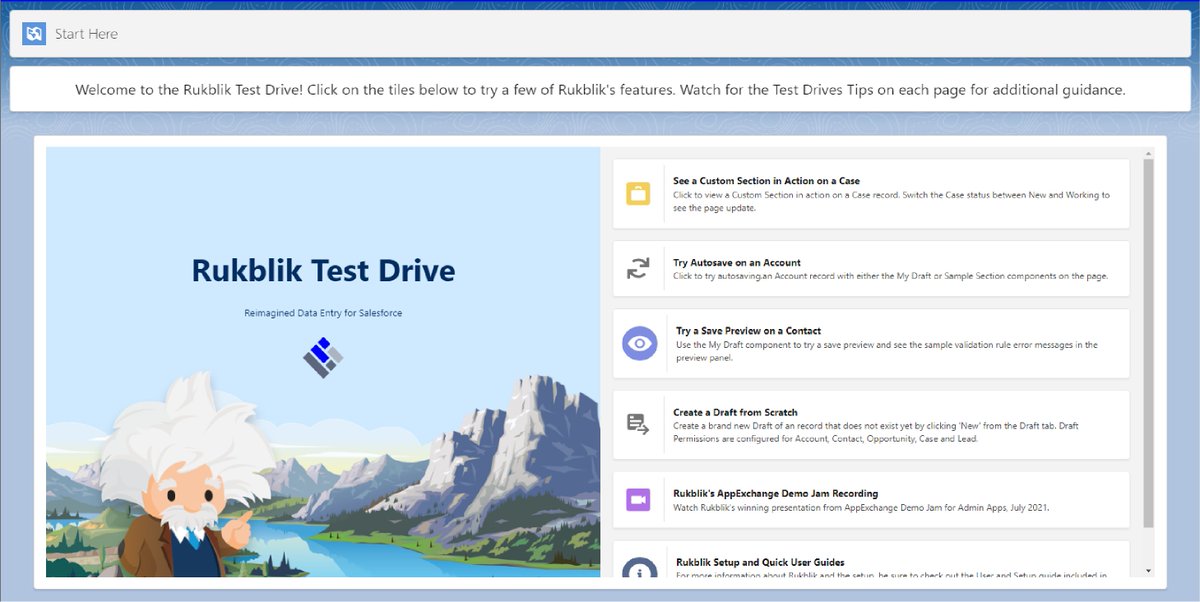This screenshot has width=1200, height=602.
Task: Click the Draft Permissions description text
Action: tap(875, 432)
